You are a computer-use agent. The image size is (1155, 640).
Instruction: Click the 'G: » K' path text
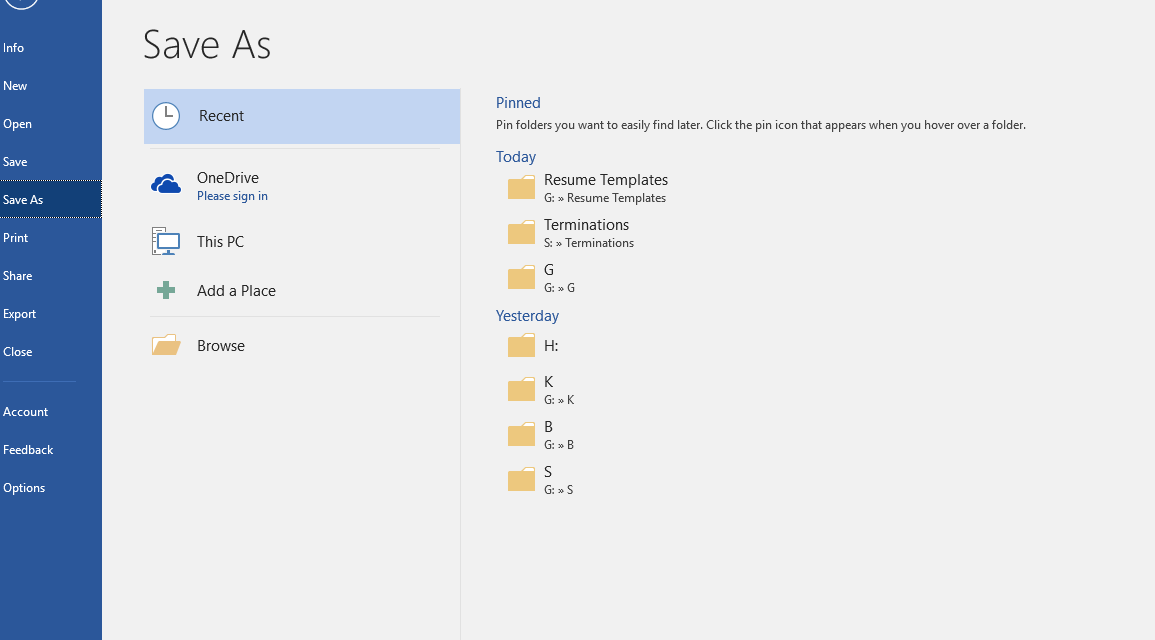[559, 400]
